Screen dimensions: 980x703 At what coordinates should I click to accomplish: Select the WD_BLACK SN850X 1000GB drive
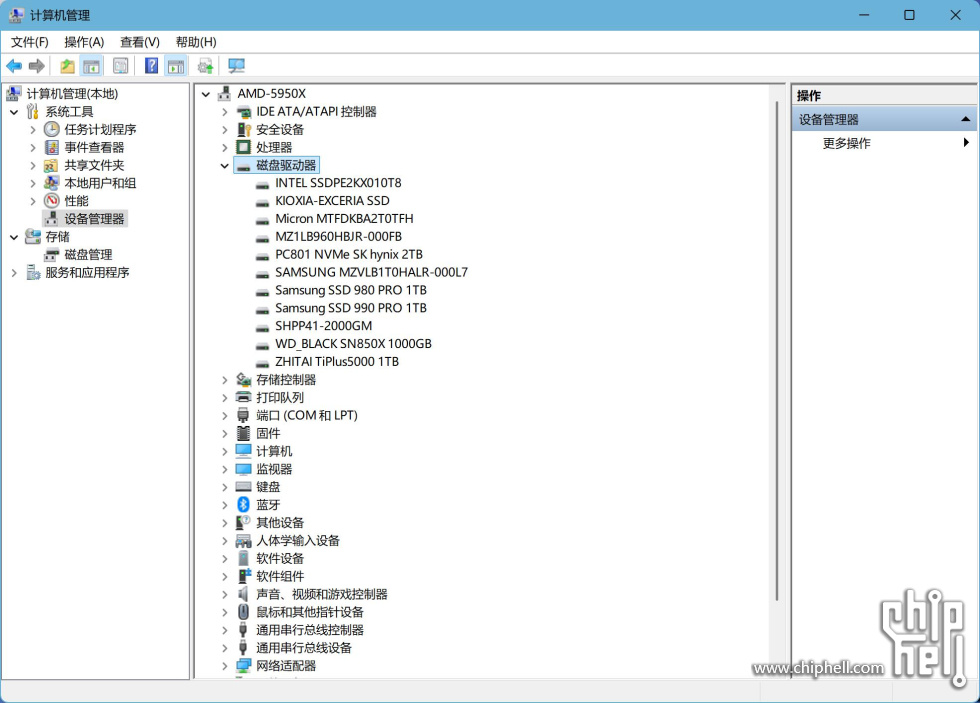point(353,344)
